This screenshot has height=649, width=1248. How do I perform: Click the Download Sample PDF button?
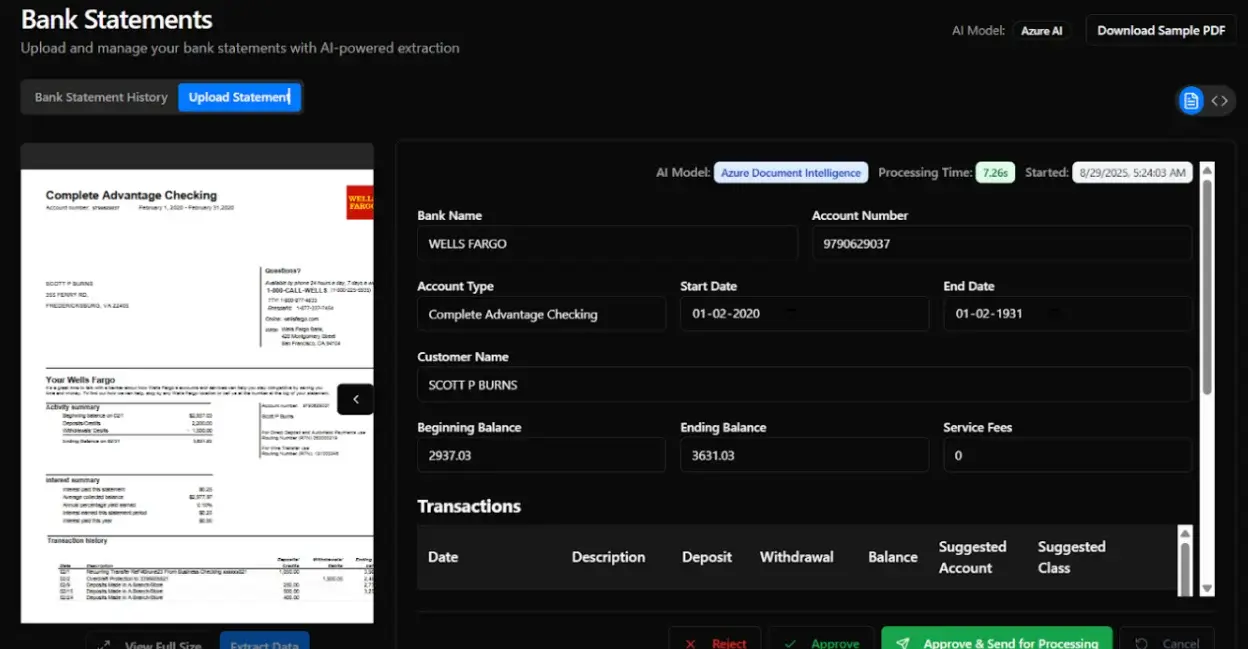click(1160, 31)
